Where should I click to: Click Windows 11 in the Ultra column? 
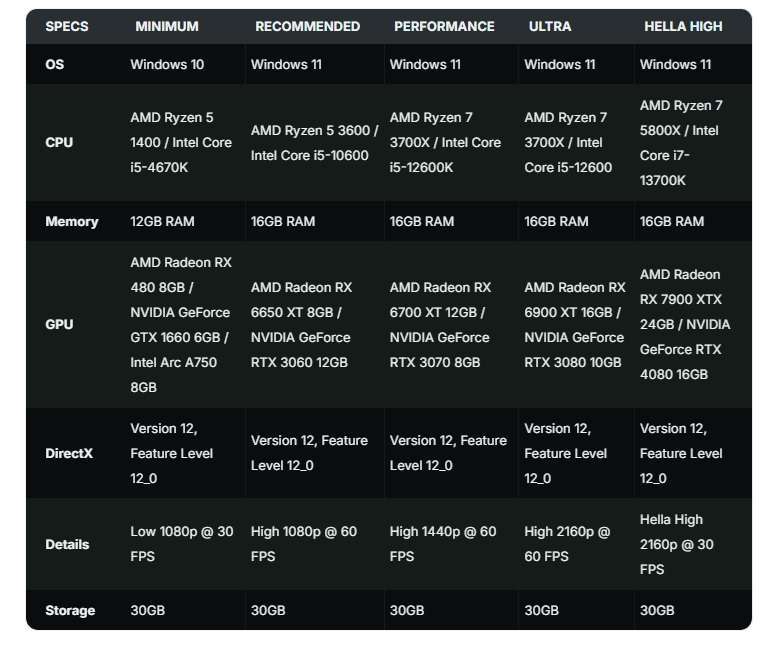560,64
